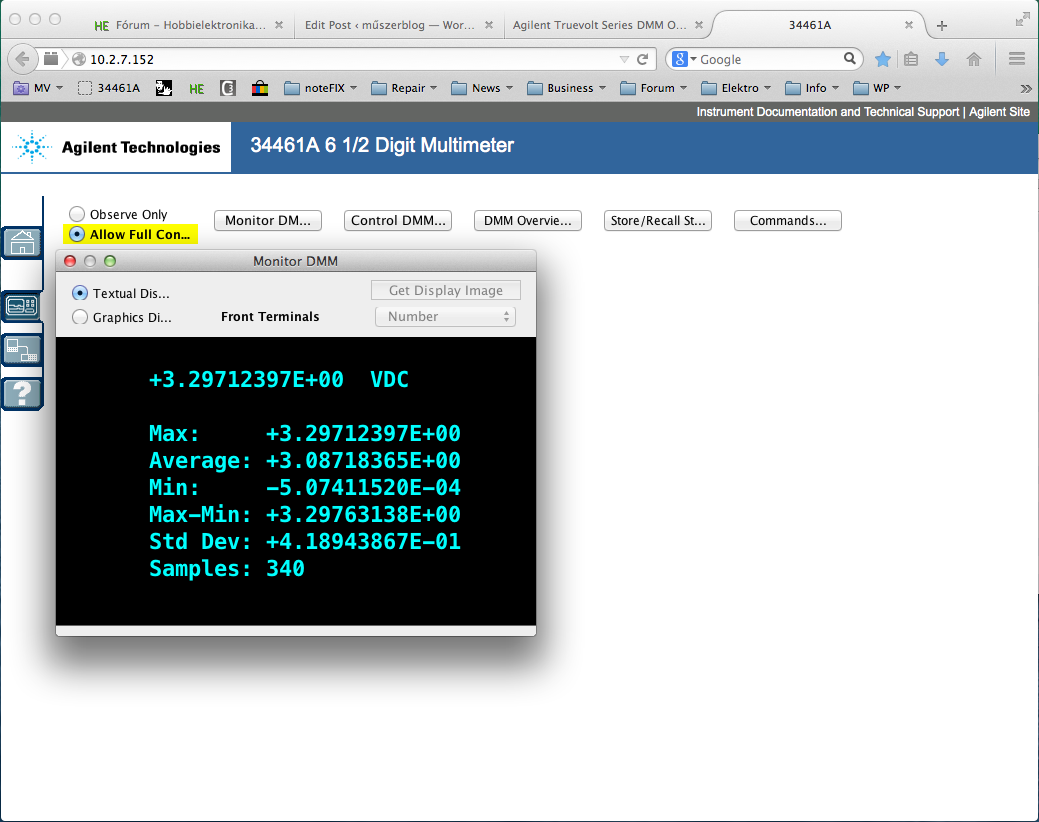Follow the Instrument Documentation and Technical Support link
The width and height of the screenshot is (1039, 822).
[827, 112]
